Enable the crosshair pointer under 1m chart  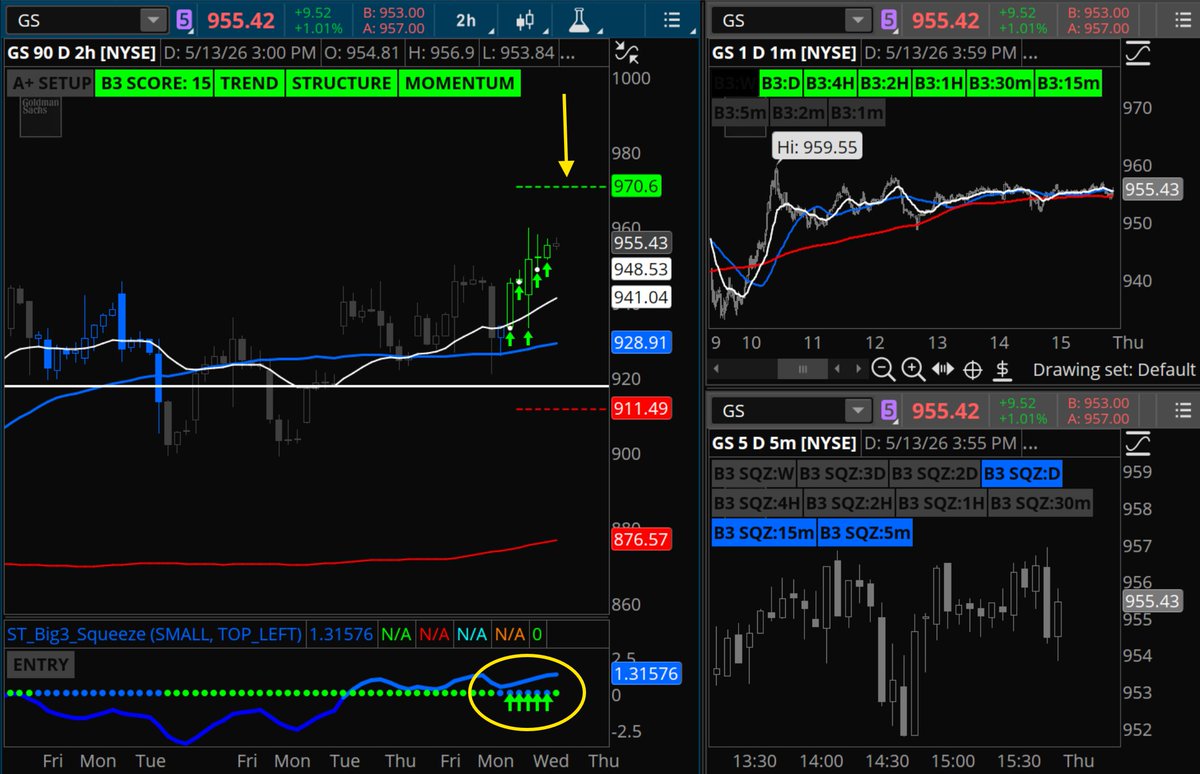click(x=972, y=369)
